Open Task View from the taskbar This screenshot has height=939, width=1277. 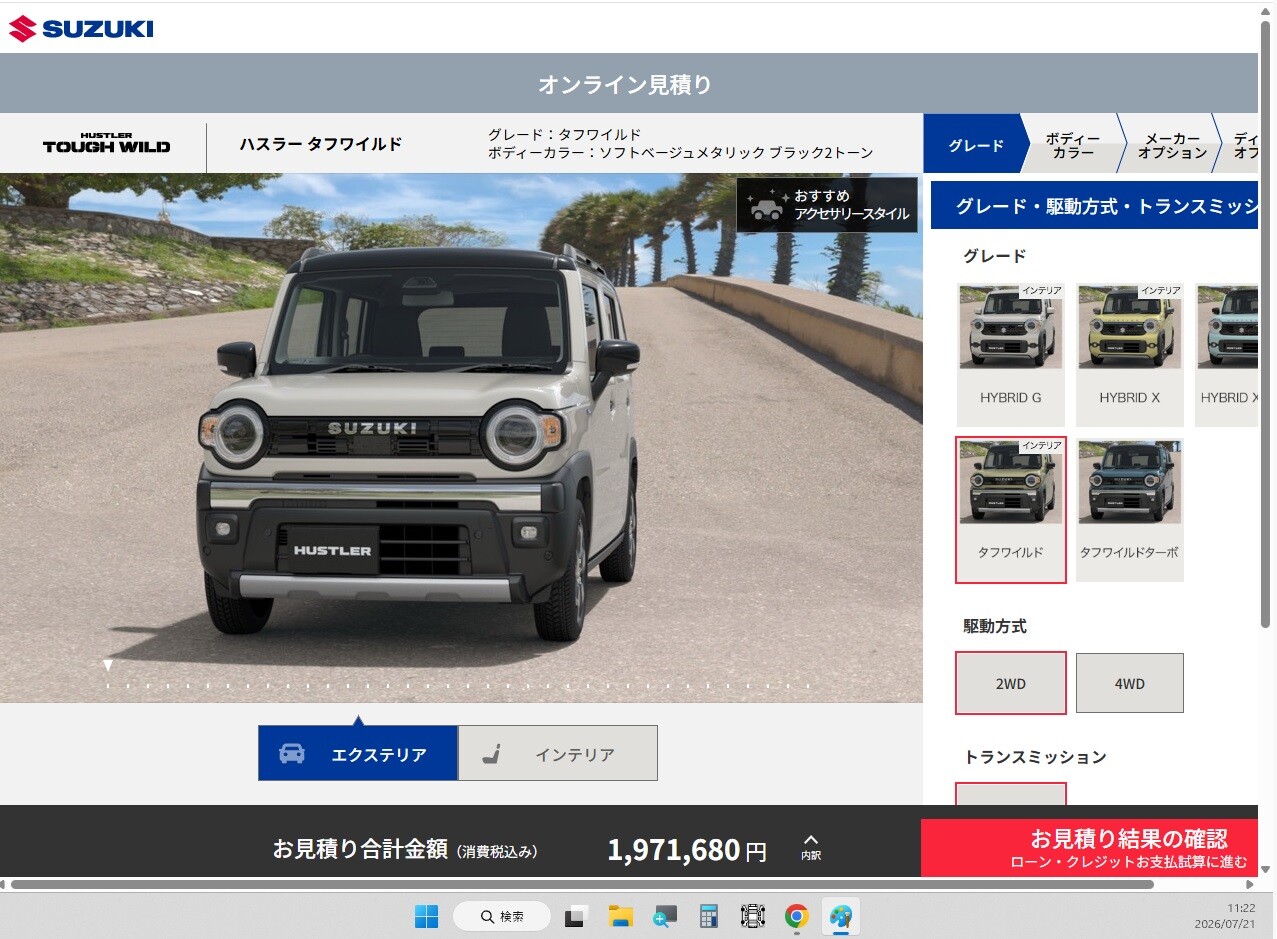pos(575,916)
